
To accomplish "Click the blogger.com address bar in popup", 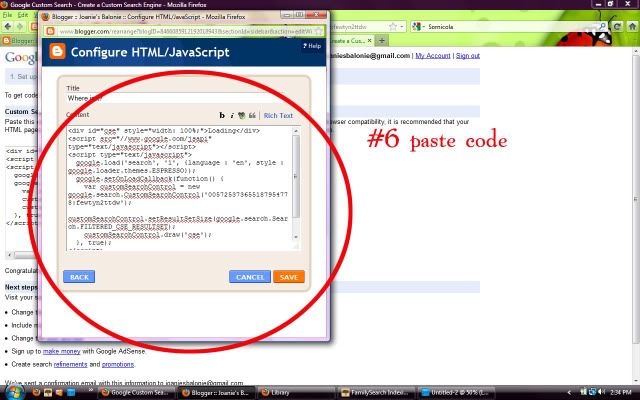I will [186, 31].
